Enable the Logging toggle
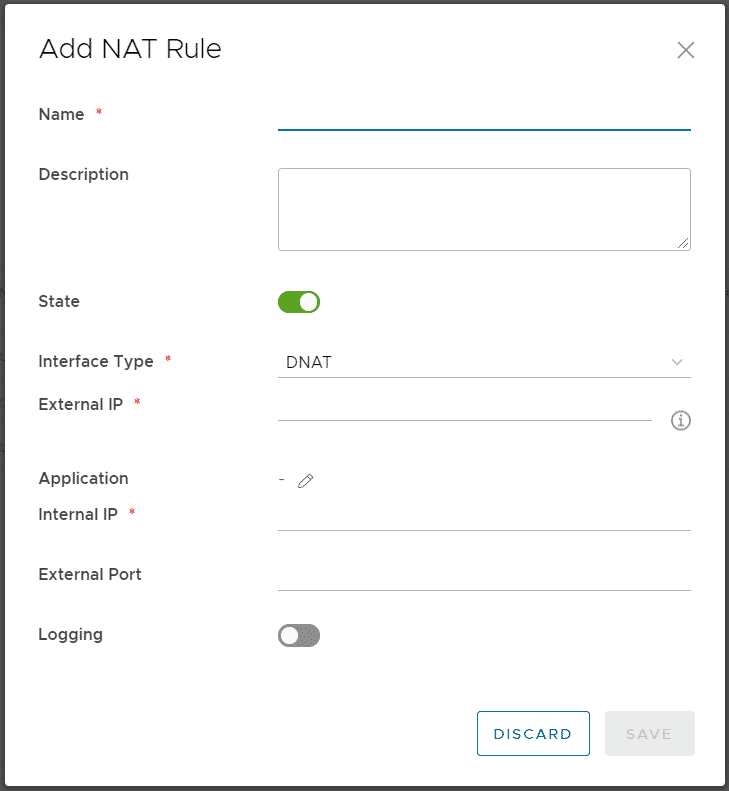 click(x=299, y=635)
